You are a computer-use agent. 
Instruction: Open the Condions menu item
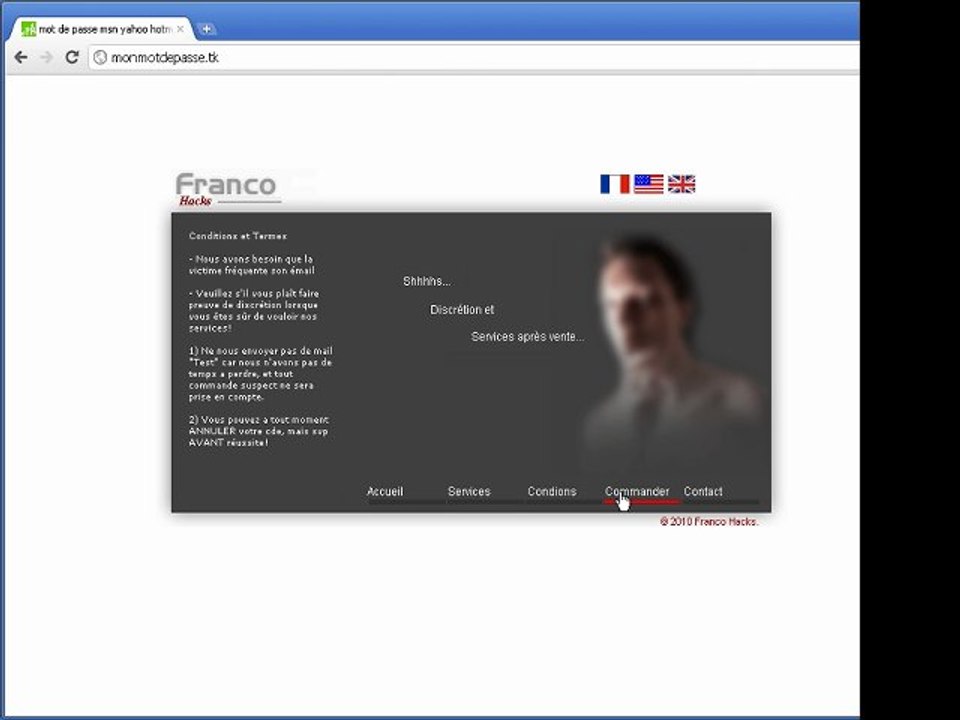coord(552,491)
